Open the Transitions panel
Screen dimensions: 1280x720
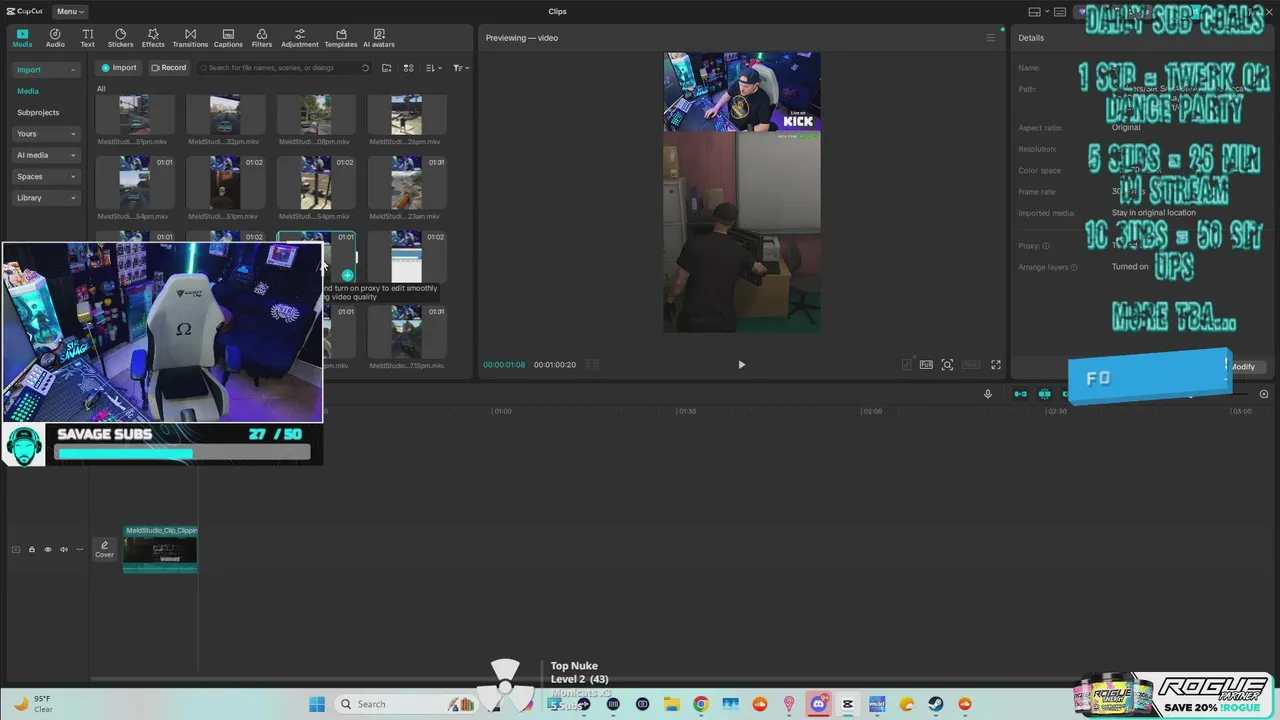coord(190,38)
